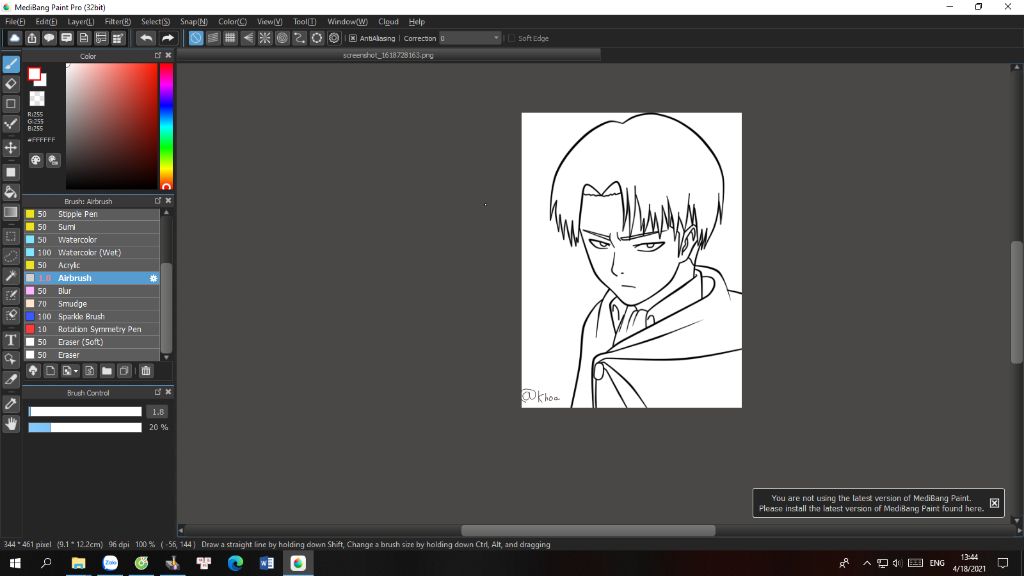The height and width of the screenshot is (576, 1024).
Task: Turn off snap with the Snap Off icon
Action: (196, 38)
